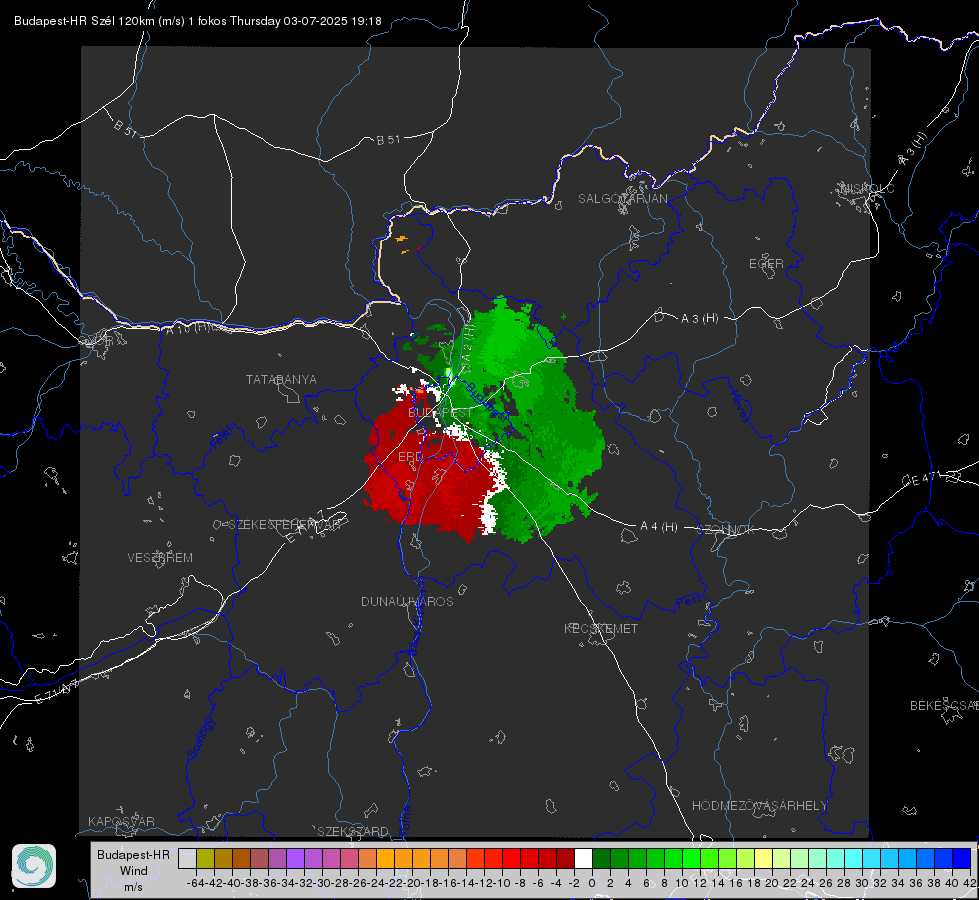Viewport: 979px width, 900px height.
Task: Click the white BUDAPEST city label
Action: point(440,413)
